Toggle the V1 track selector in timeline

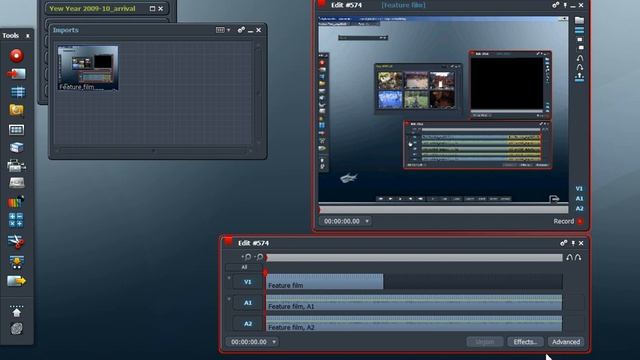[248, 282]
